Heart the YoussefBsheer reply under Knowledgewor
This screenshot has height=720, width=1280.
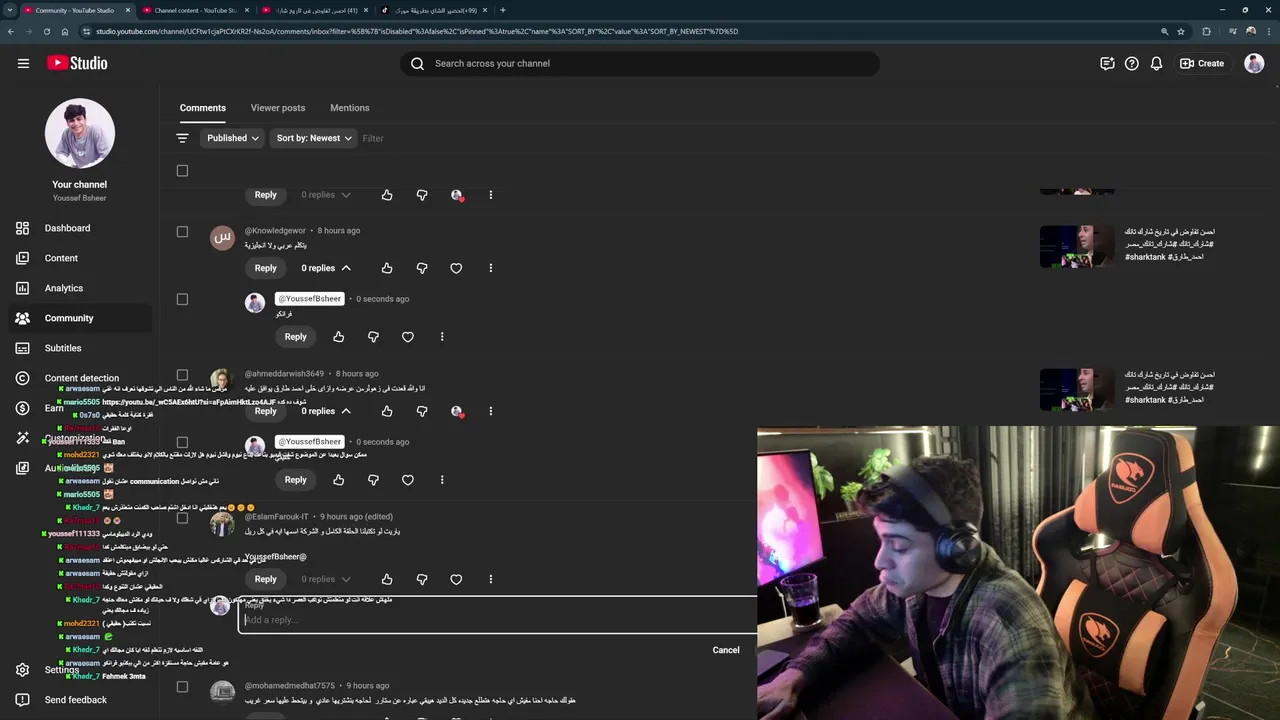coord(408,337)
